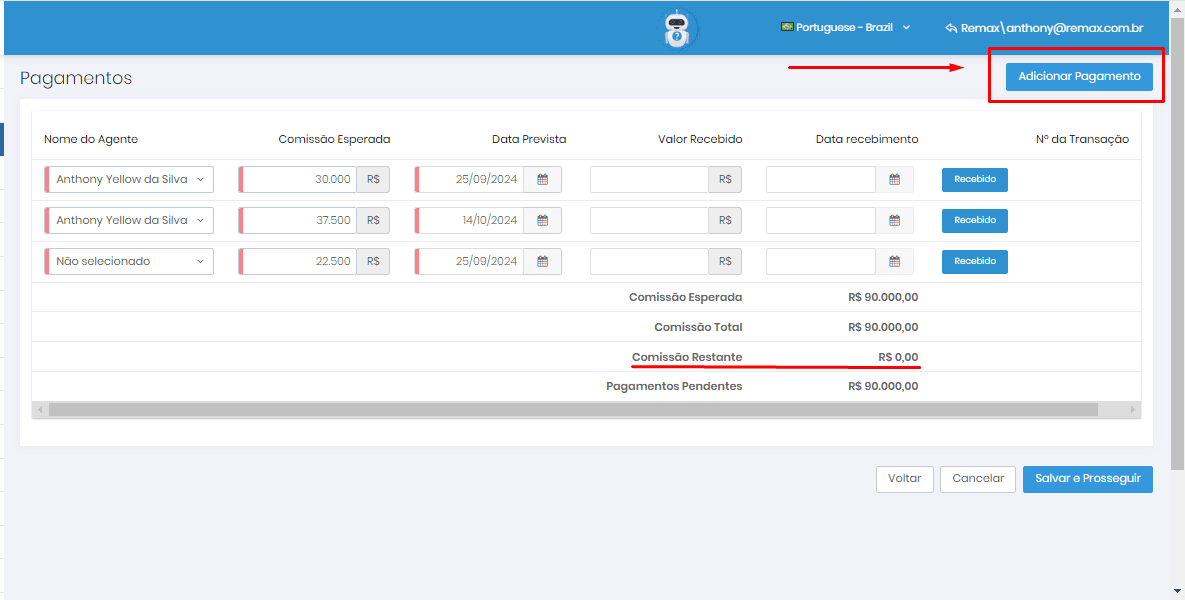Image resolution: width=1185 pixels, height=600 pixels.
Task: Click the right arrow of the horizontal scrollbar
Action: point(1133,410)
